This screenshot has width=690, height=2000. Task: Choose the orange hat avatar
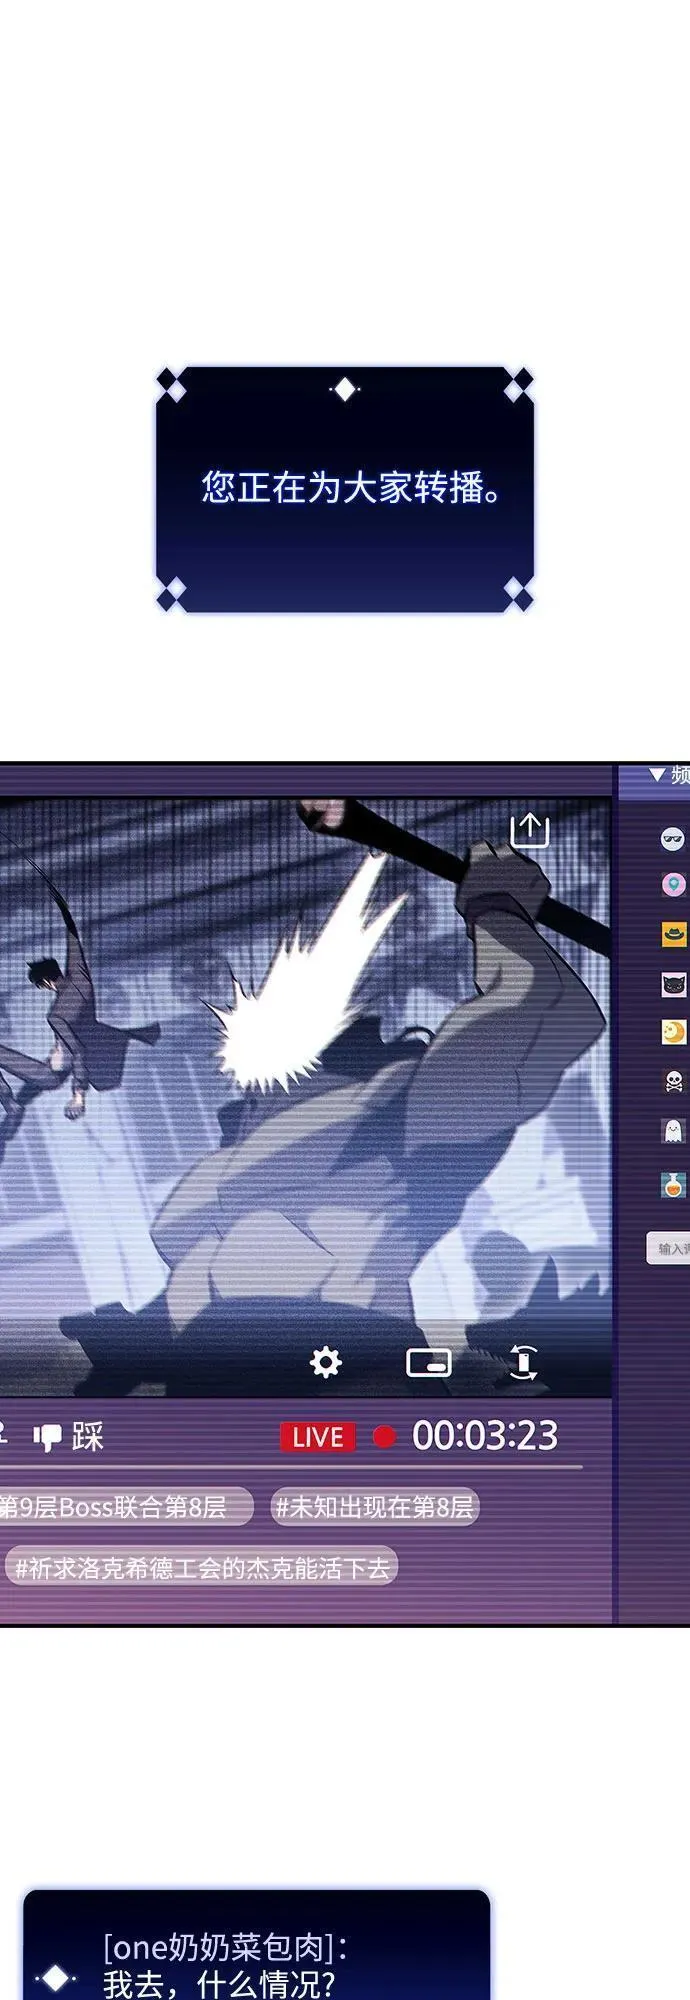click(x=674, y=934)
